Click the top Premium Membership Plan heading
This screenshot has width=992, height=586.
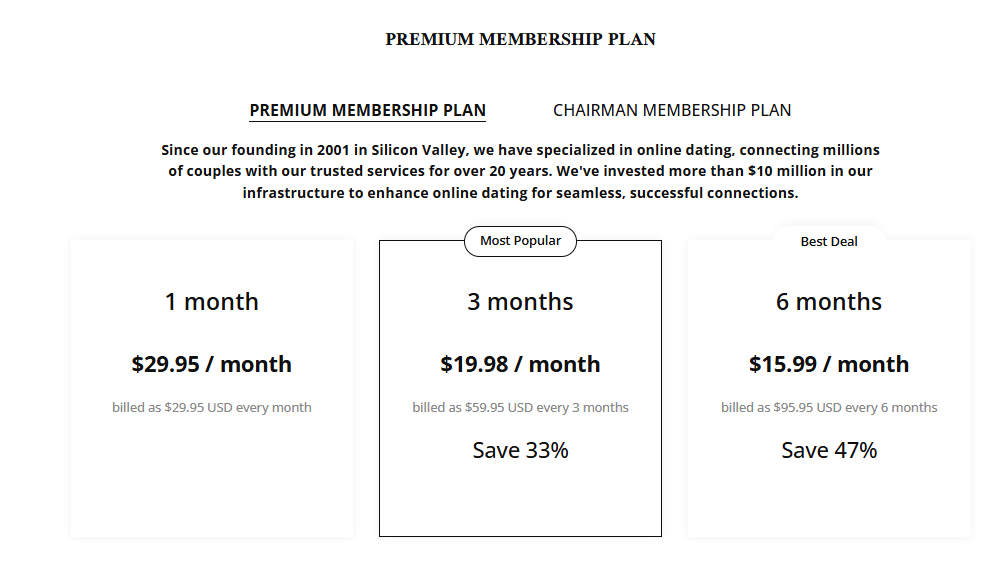(x=520, y=40)
